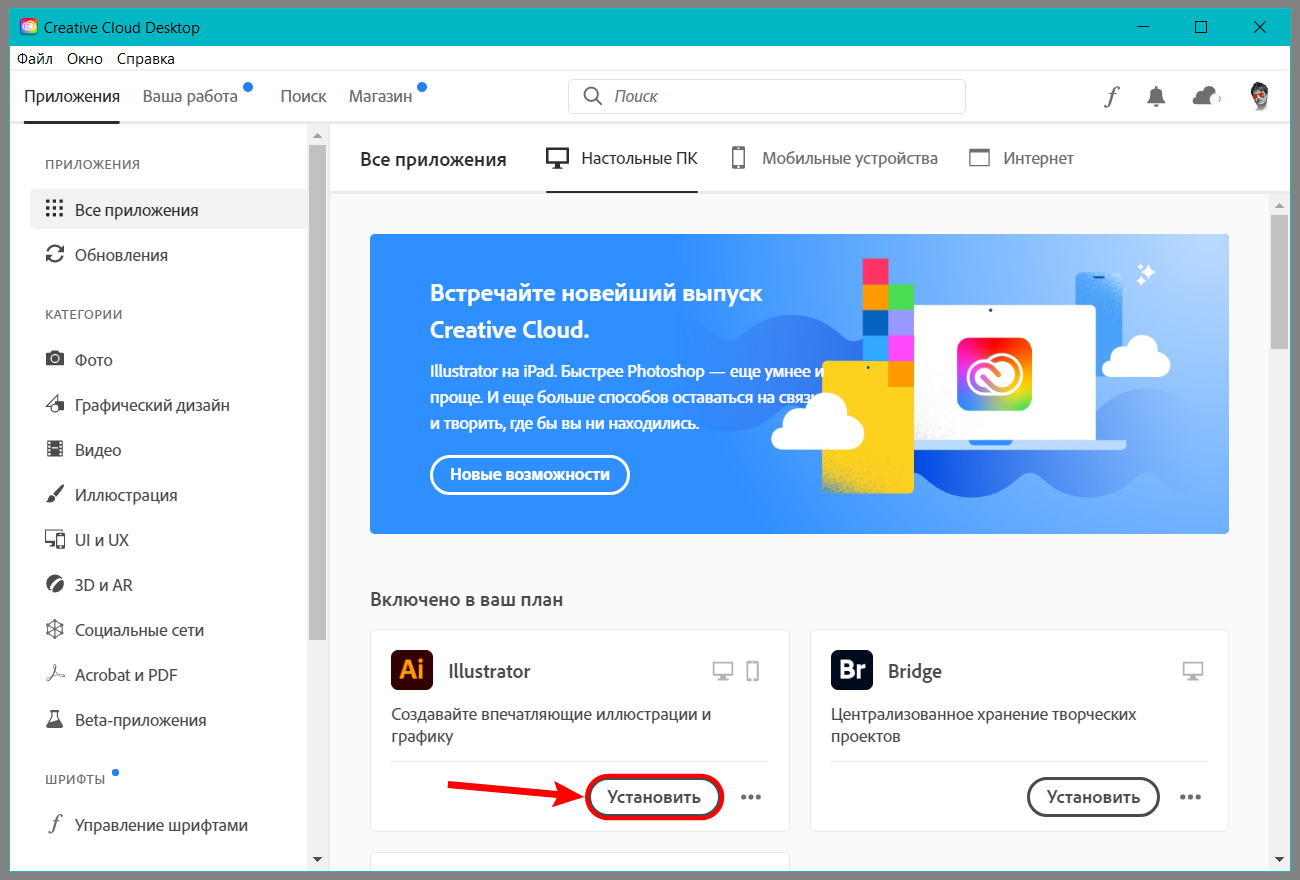The width and height of the screenshot is (1300, 880).
Task: Open the Bridge more options ellipsis
Action: (x=1190, y=797)
